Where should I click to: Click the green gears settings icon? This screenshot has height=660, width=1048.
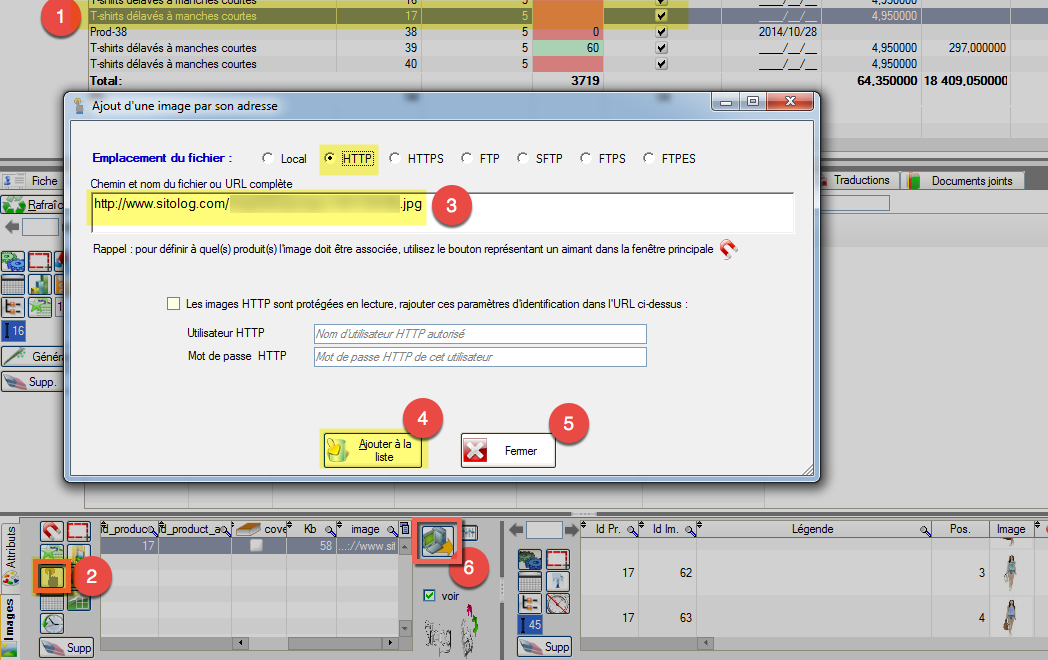click(x=529, y=559)
